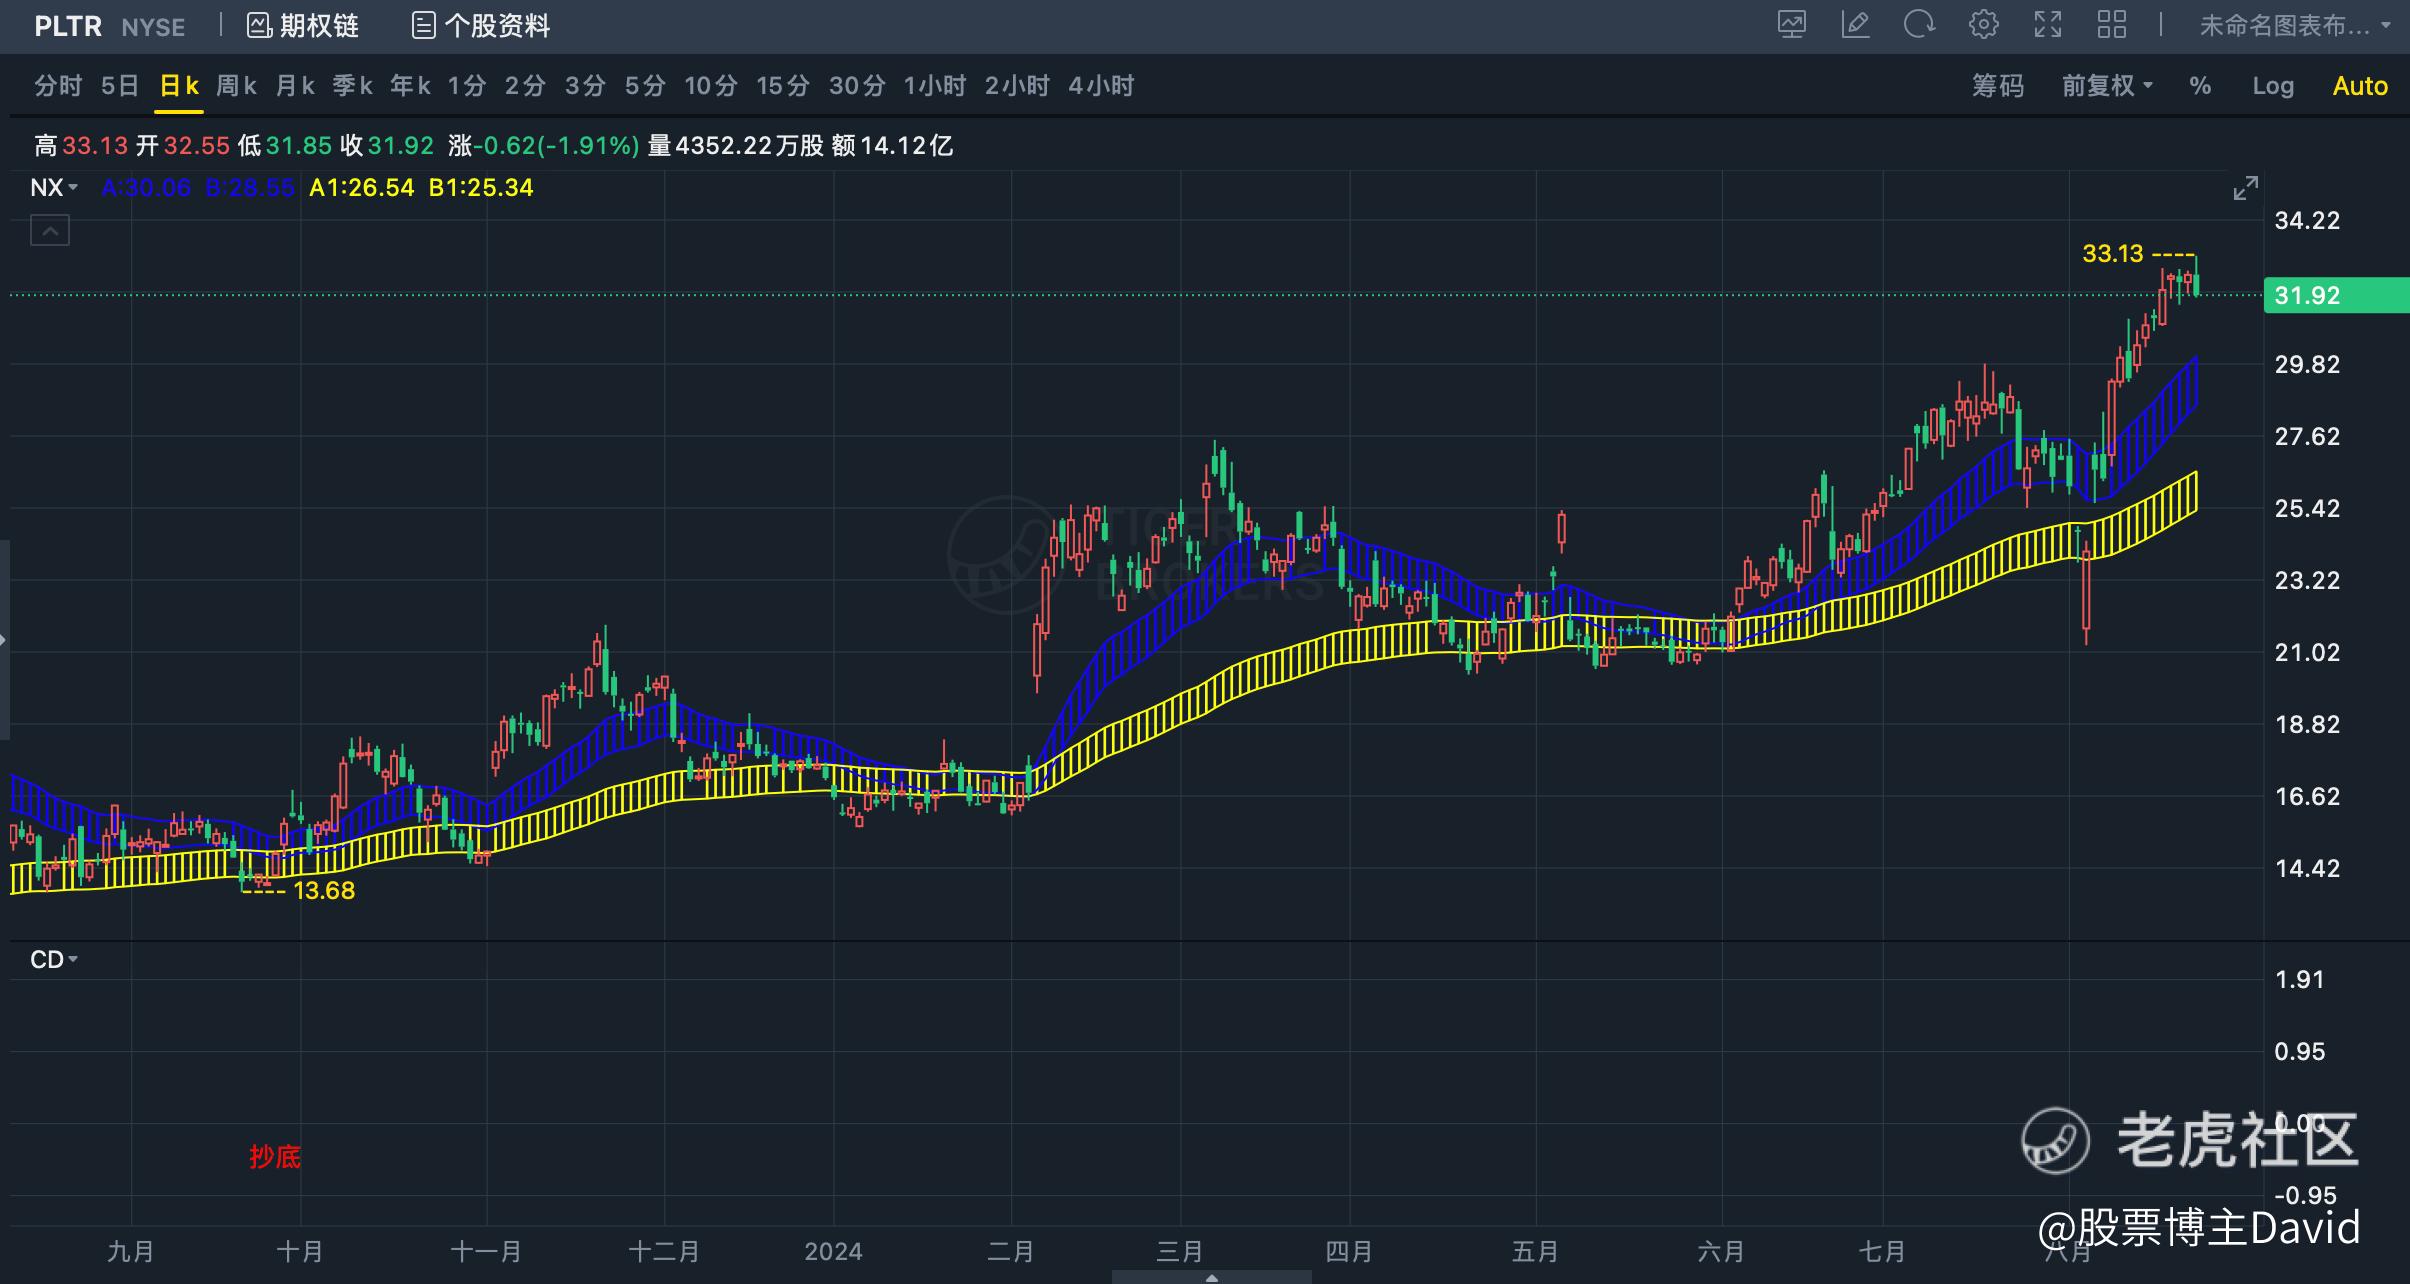Image resolution: width=2410 pixels, height=1284 pixels.
Task: Expand the main chart pane
Action: point(2246,188)
